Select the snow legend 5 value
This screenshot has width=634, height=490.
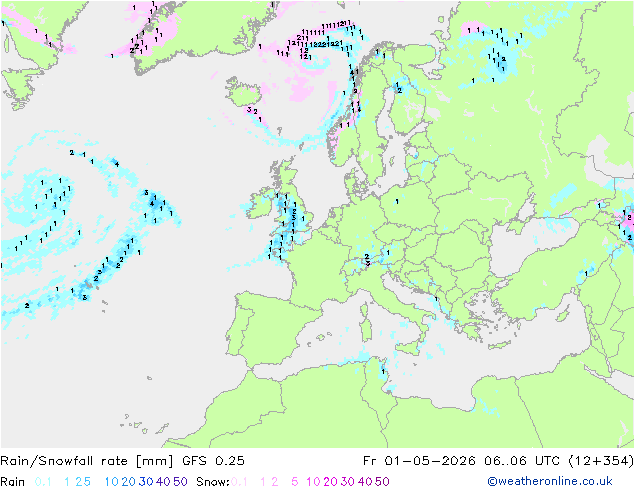(295, 482)
